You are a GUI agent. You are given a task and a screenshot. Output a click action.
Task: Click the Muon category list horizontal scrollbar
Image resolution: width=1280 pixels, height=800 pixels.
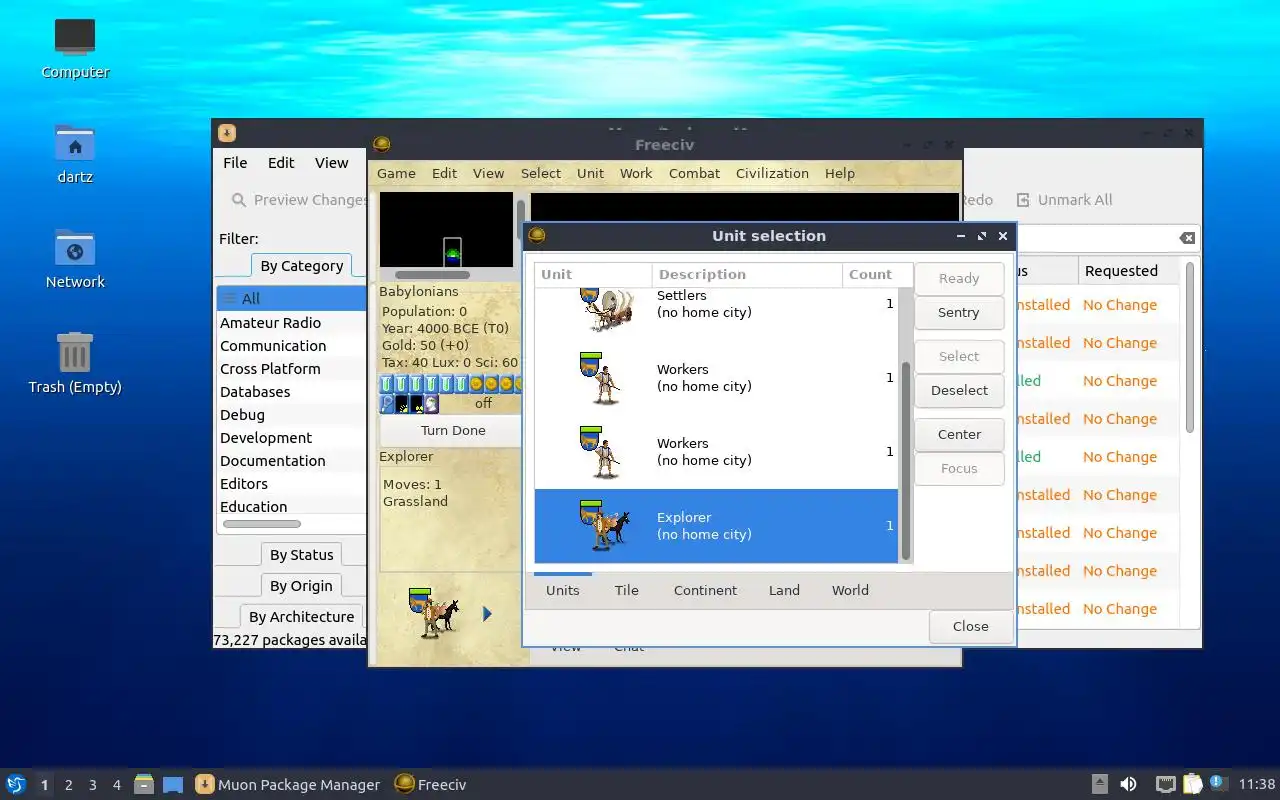tap(262, 524)
